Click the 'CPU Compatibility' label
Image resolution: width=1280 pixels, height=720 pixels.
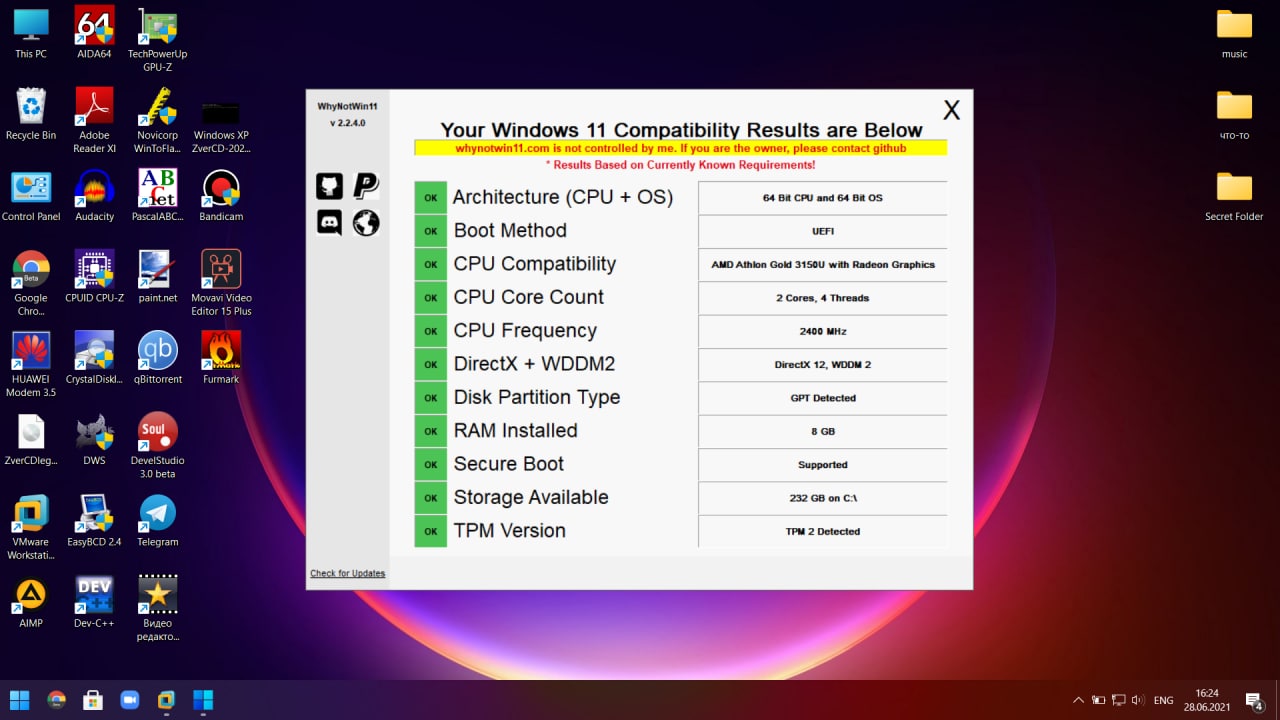click(535, 264)
